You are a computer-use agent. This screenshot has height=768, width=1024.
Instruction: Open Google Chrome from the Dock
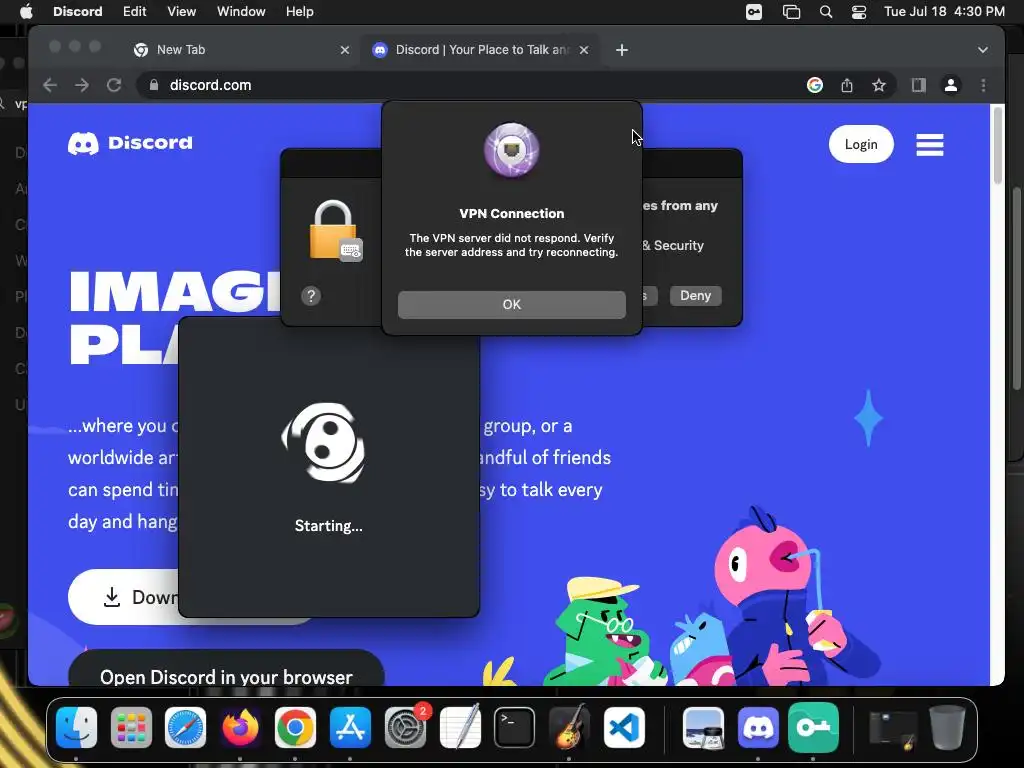(295, 727)
